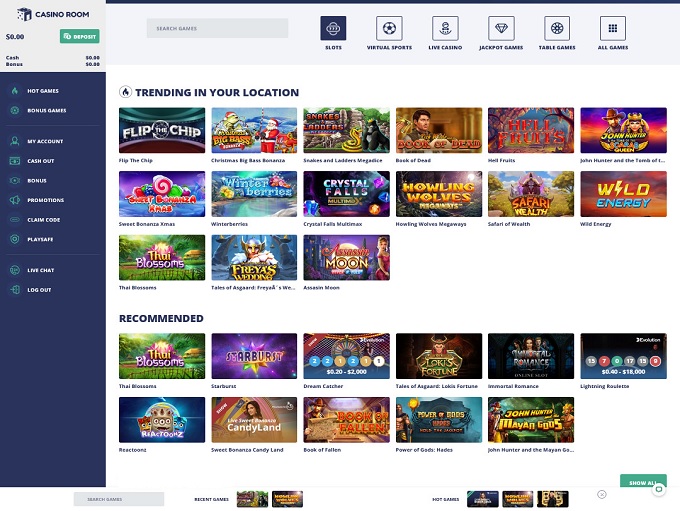Launch the Flip The Chip game thumbnail
The image size is (680, 511).
[161, 130]
